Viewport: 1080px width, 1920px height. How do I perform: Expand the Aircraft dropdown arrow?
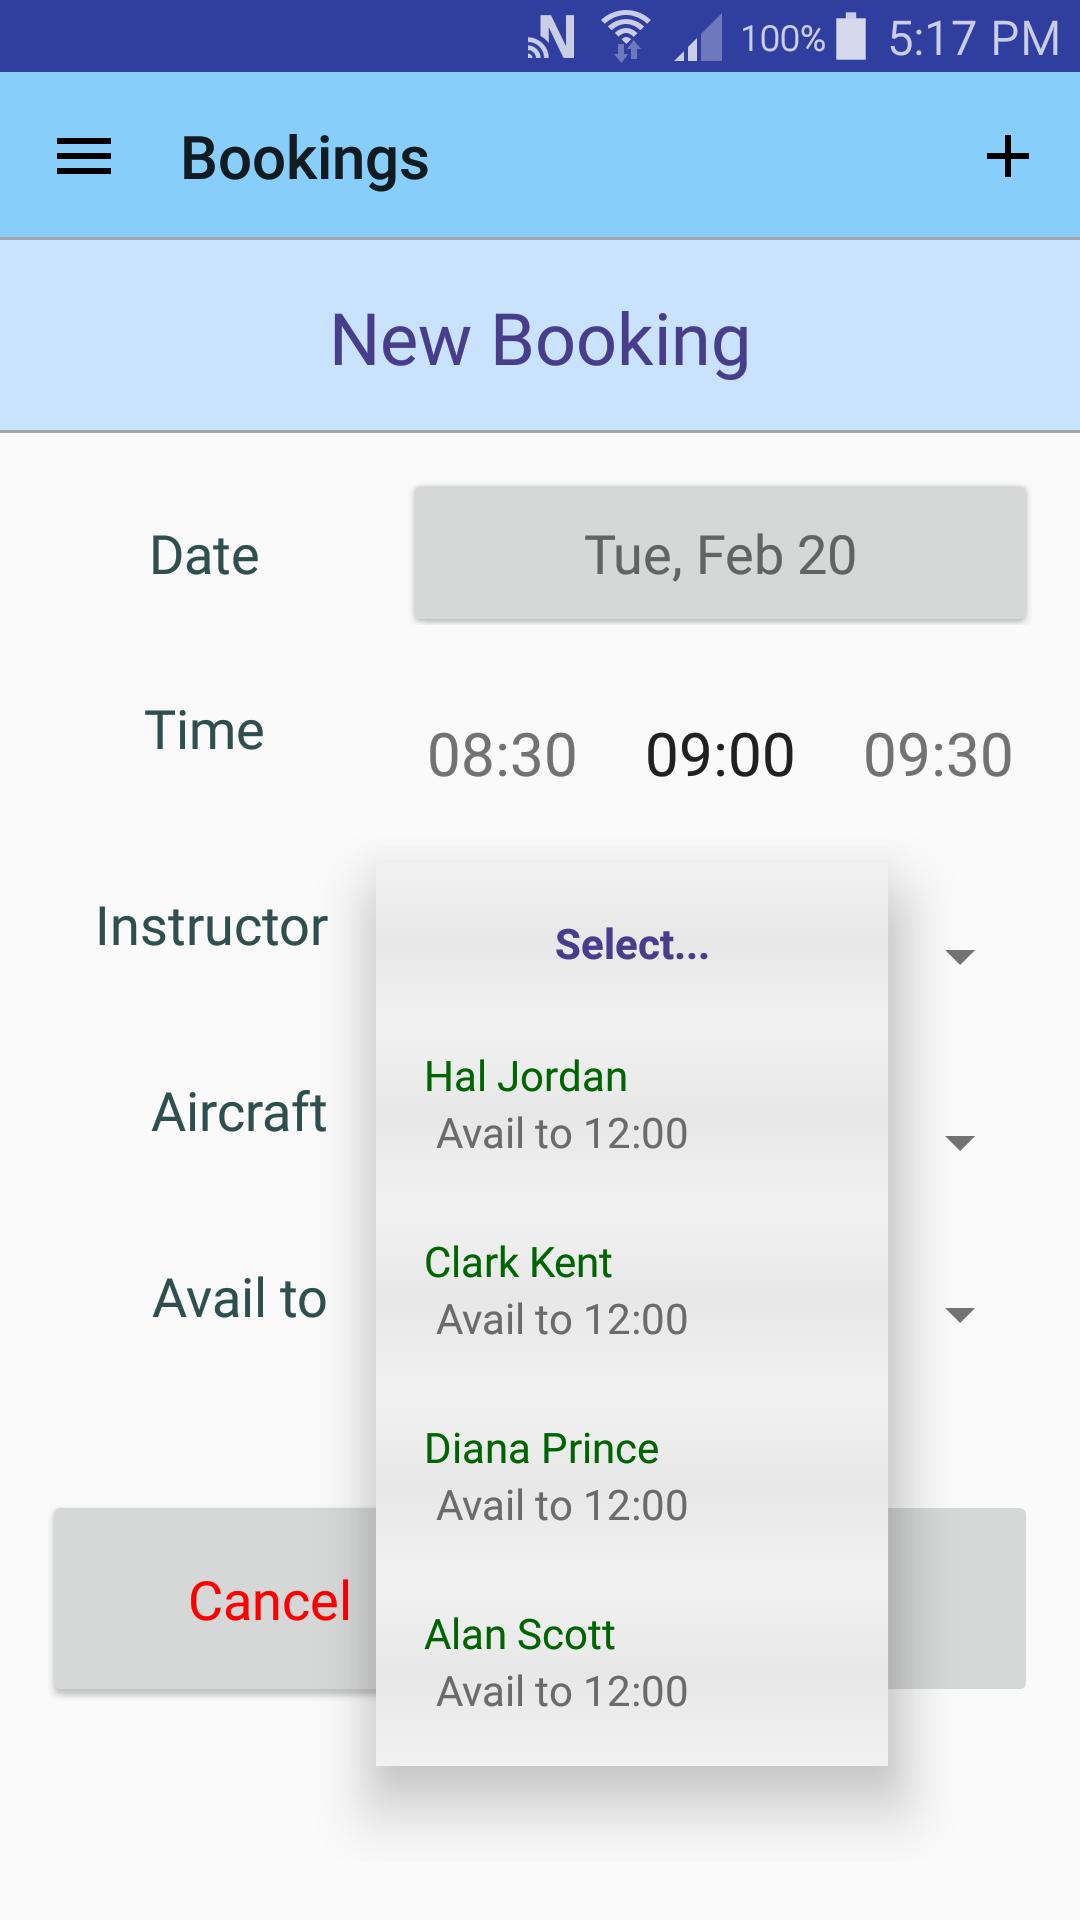(960, 1143)
